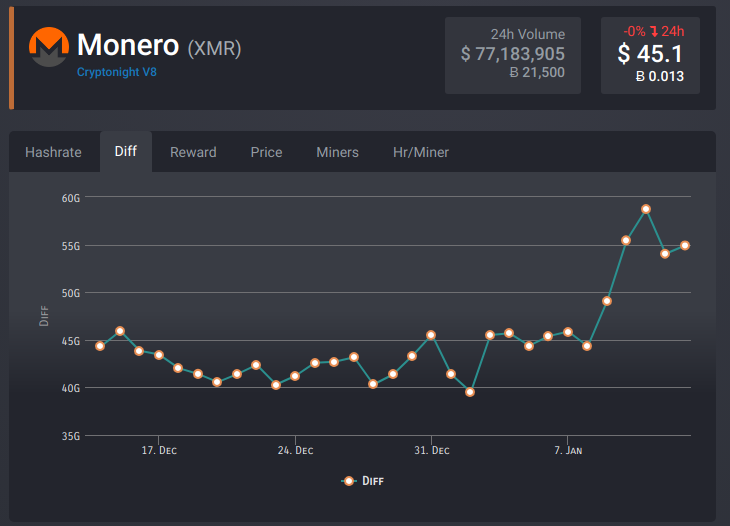The height and width of the screenshot is (526, 730).
Task: Click the Monero title text
Action: click(x=128, y=45)
